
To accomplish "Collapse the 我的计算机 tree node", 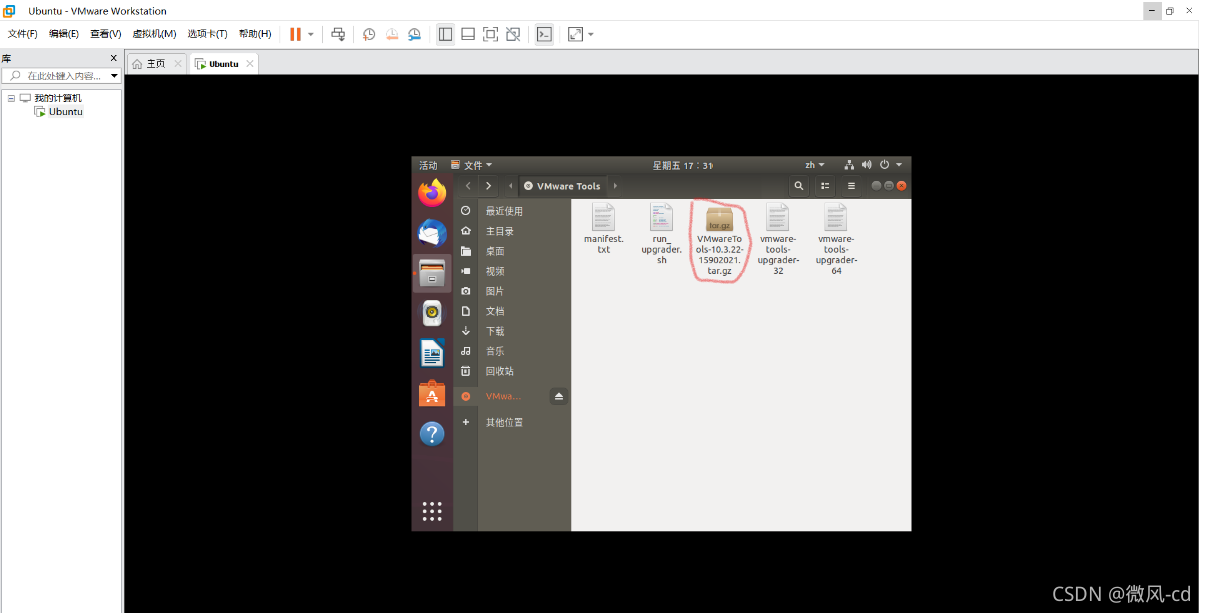I will [x=10, y=98].
